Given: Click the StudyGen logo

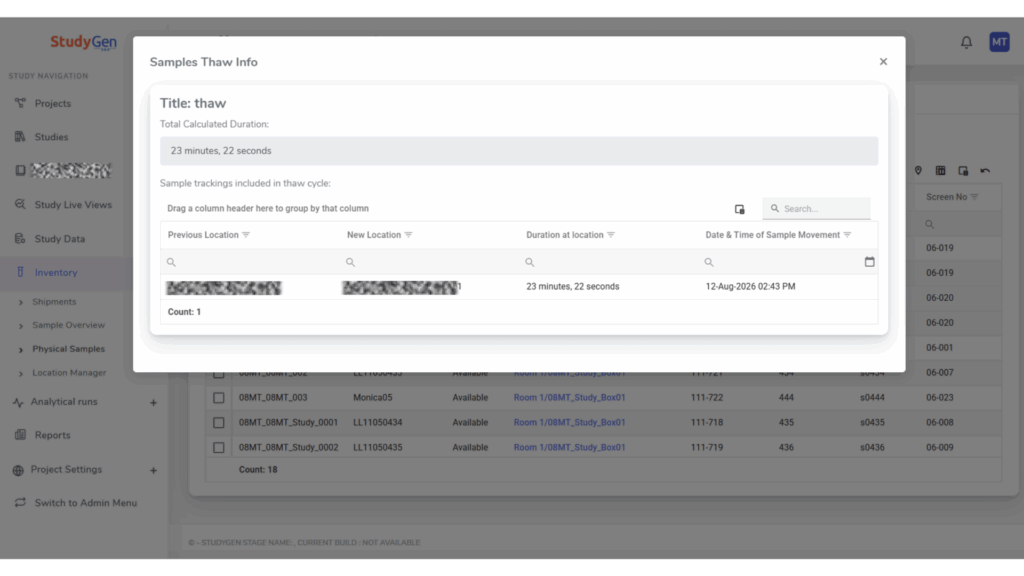Looking at the screenshot, I should pyautogui.click(x=84, y=42).
